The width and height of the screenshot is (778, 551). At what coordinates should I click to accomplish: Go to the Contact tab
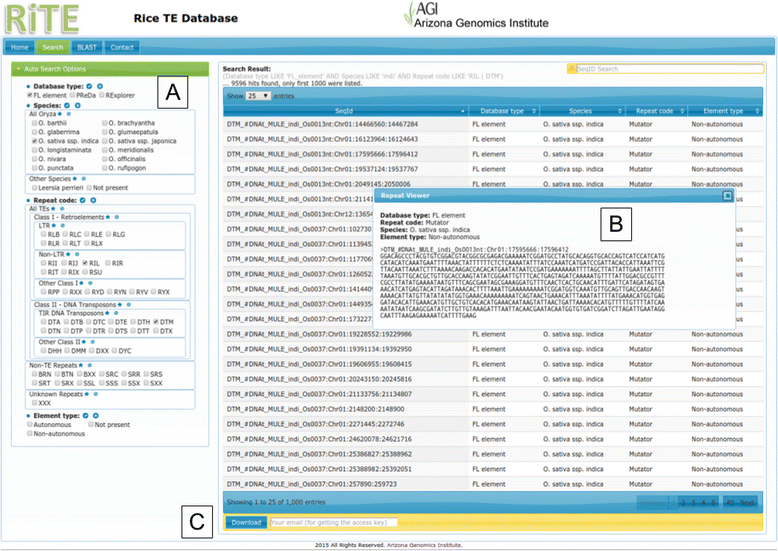pyautogui.click(x=122, y=47)
